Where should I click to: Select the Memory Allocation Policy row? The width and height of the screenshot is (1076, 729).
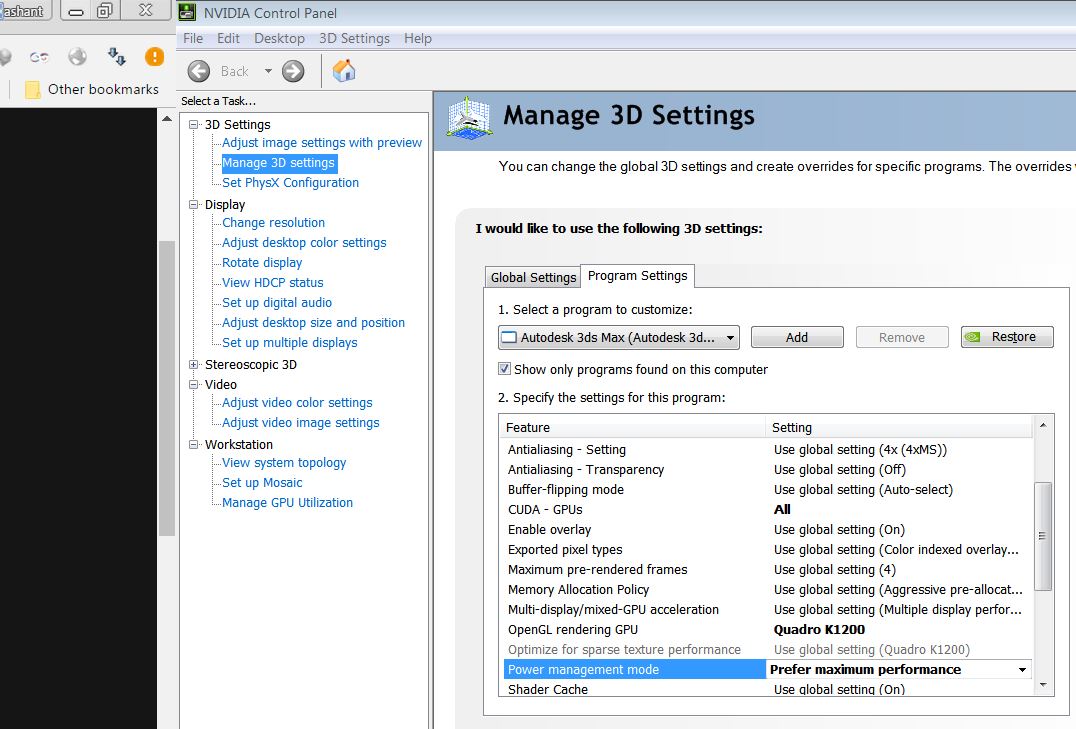[767, 589]
